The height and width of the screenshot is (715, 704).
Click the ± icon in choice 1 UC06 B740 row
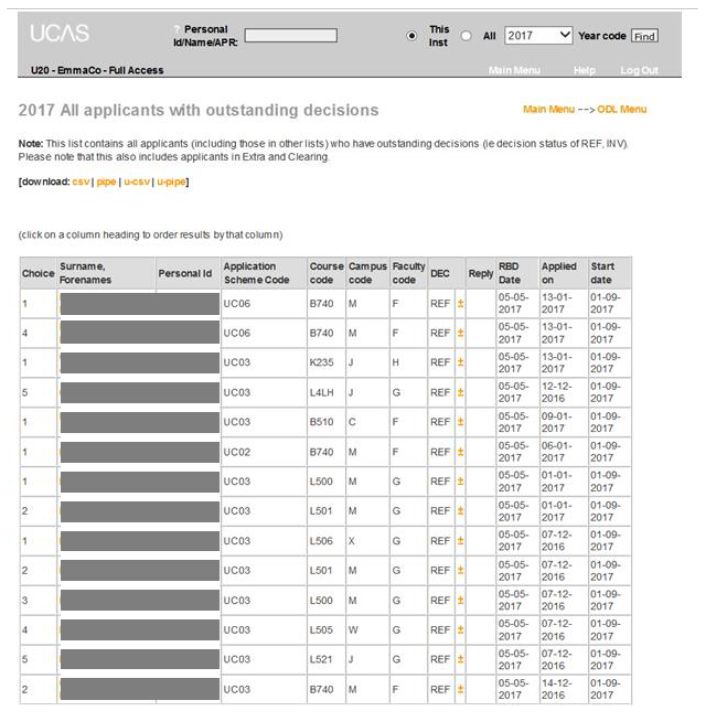[461, 303]
